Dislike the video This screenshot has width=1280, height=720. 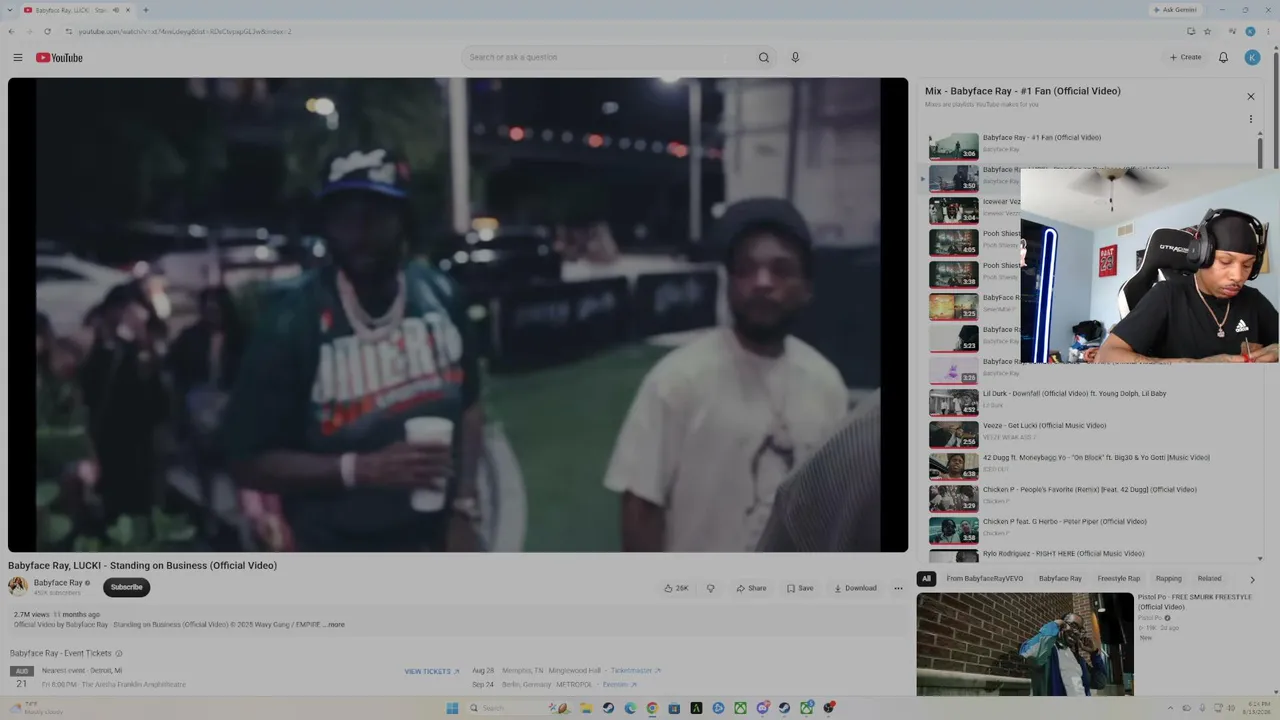(x=710, y=588)
